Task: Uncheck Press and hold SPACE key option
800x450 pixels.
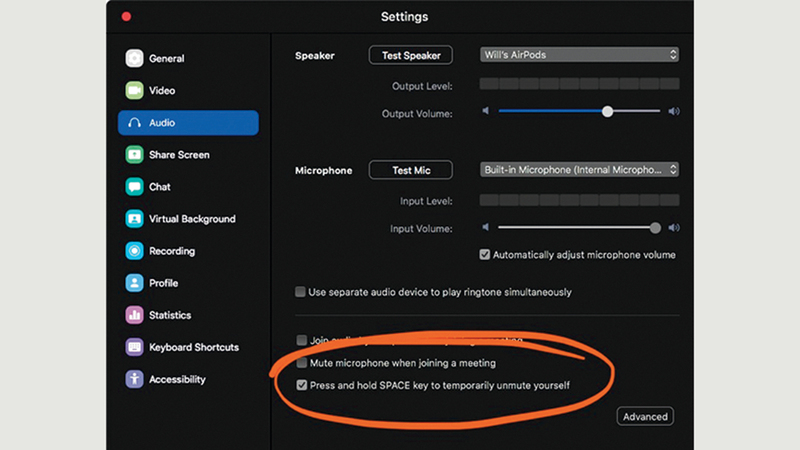Action: click(x=302, y=384)
